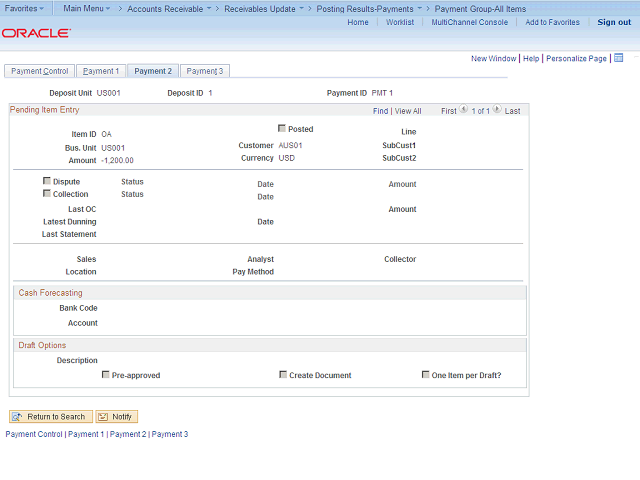
Task: Click the Notify button
Action: [x=117, y=416]
